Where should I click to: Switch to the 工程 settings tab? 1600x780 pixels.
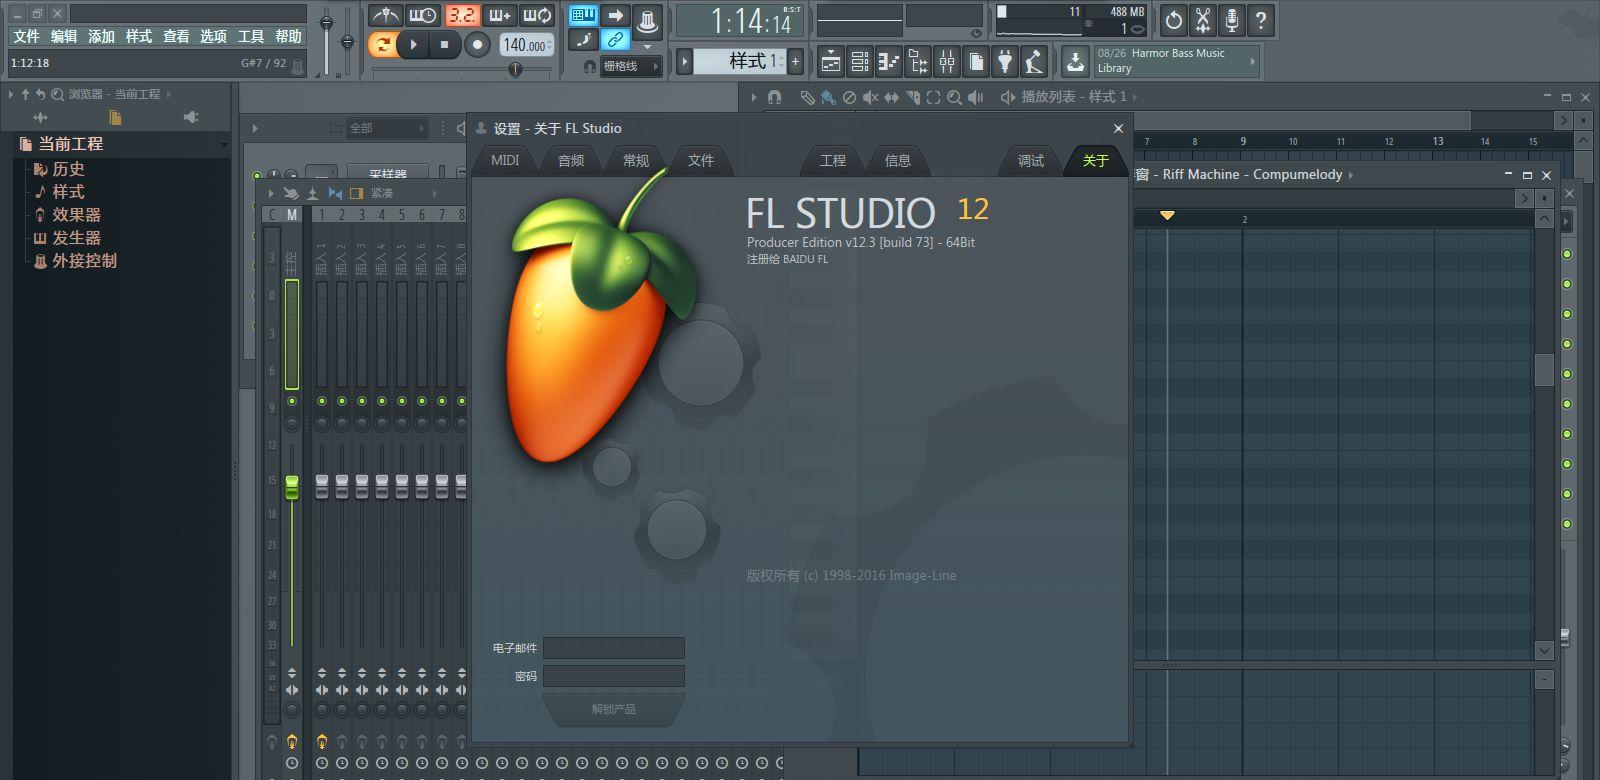(833, 160)
